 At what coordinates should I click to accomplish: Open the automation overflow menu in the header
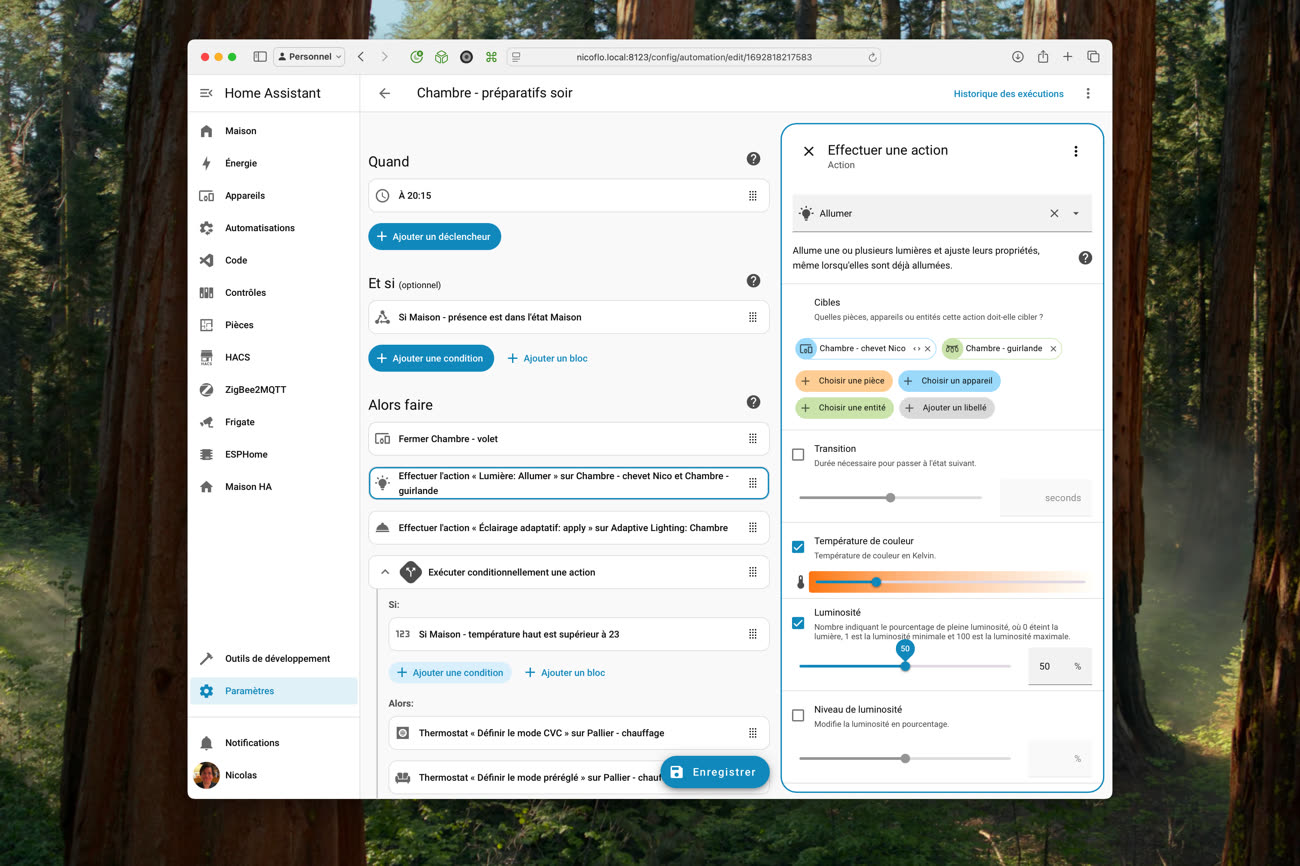[x=1088, y=94]
